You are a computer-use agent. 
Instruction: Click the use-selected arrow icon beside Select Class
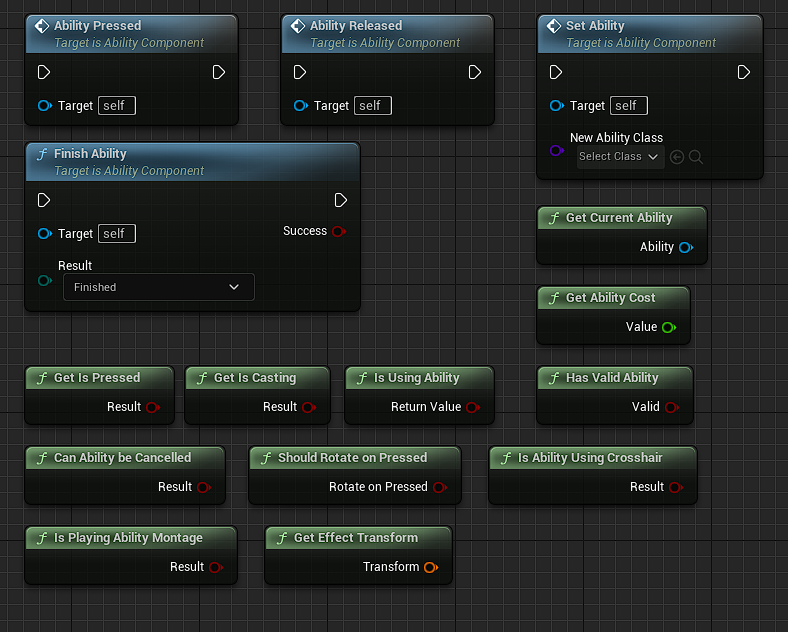(677, 157)
